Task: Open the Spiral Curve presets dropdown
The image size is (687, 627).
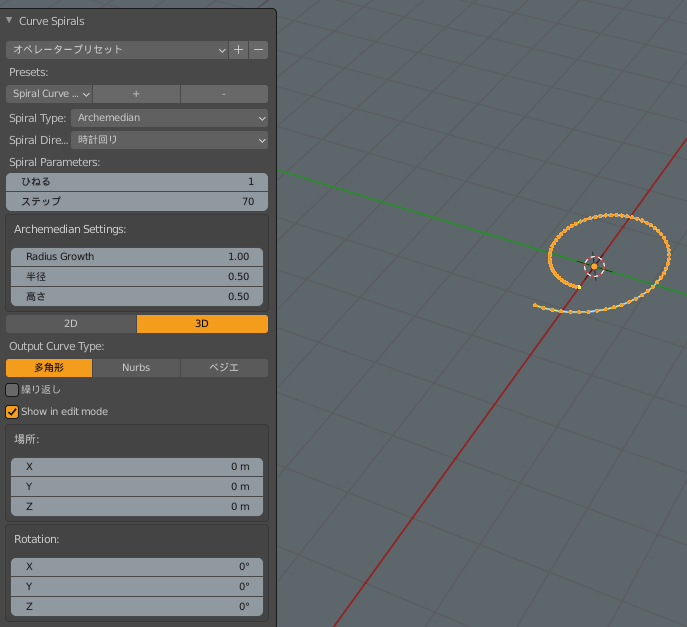Action: (x=49, y=94)
